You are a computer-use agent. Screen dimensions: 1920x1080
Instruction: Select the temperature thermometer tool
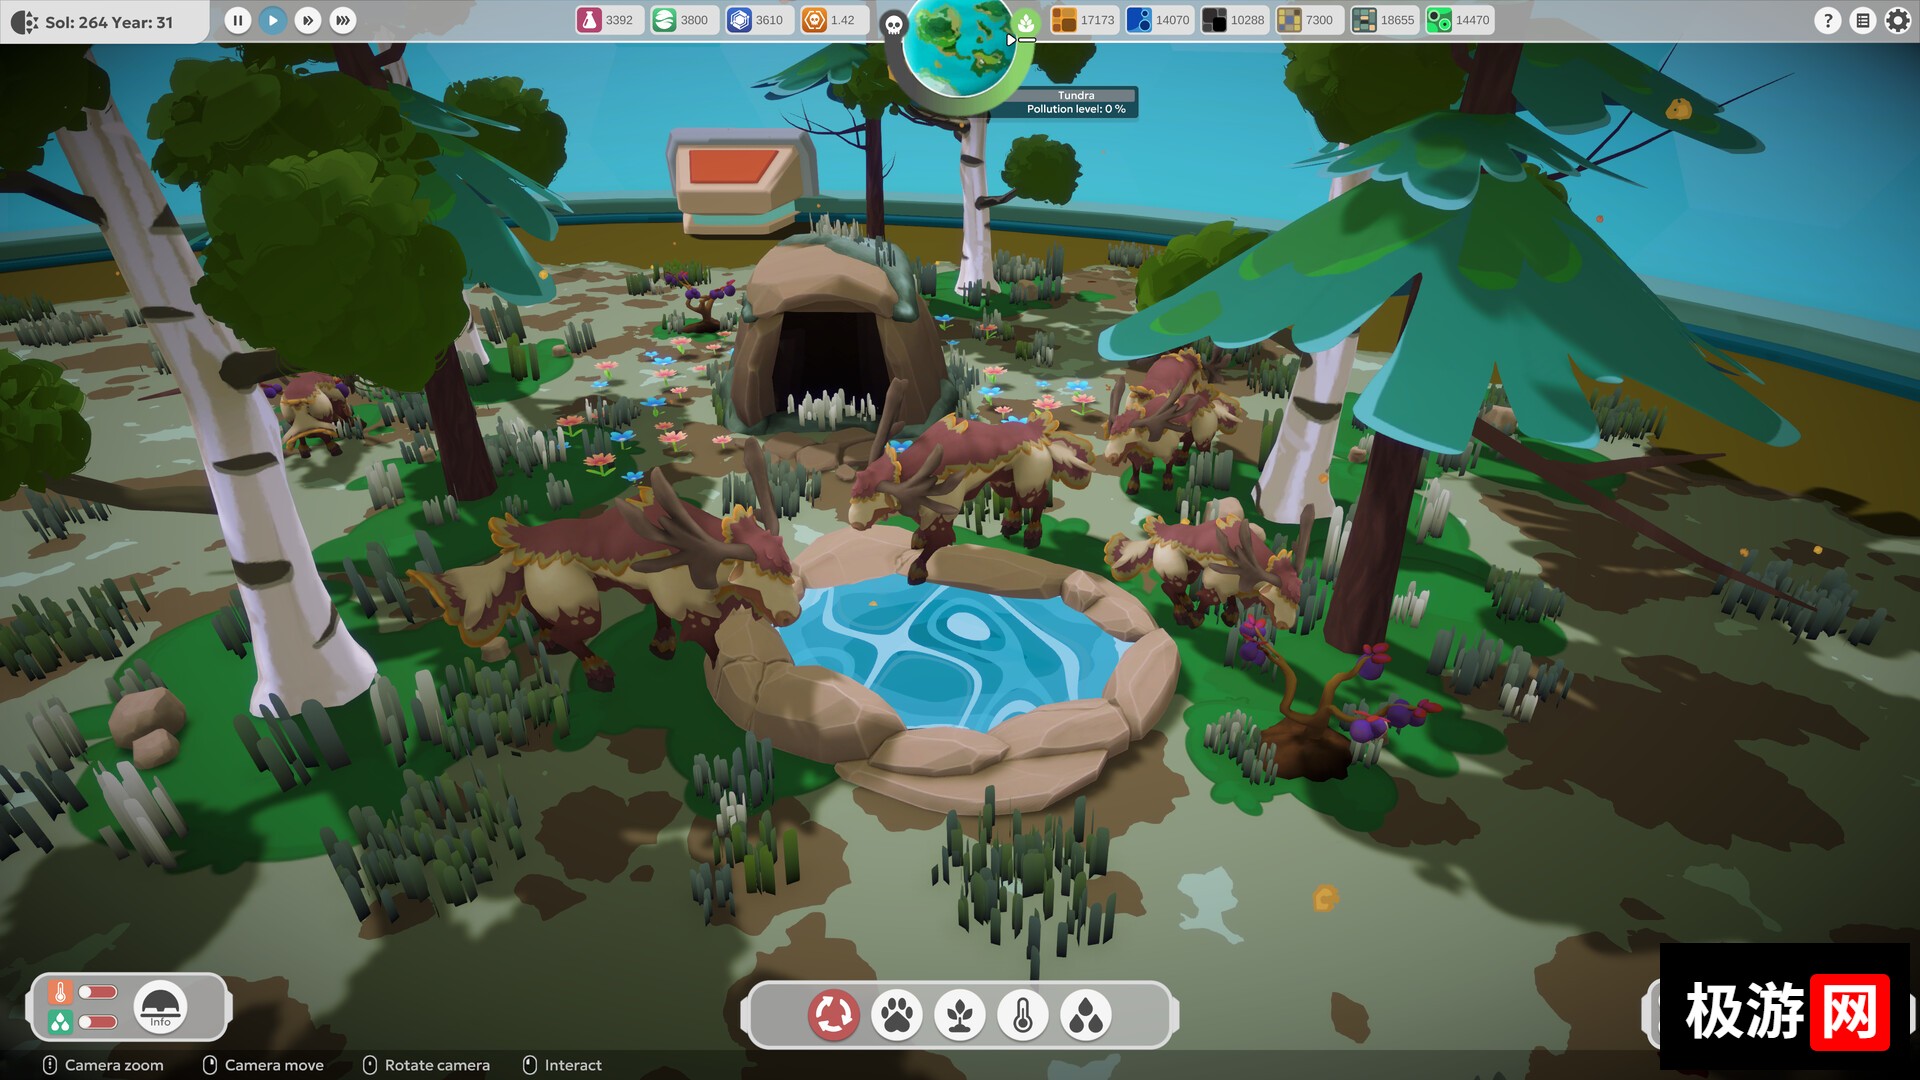coord(1023,1016)
